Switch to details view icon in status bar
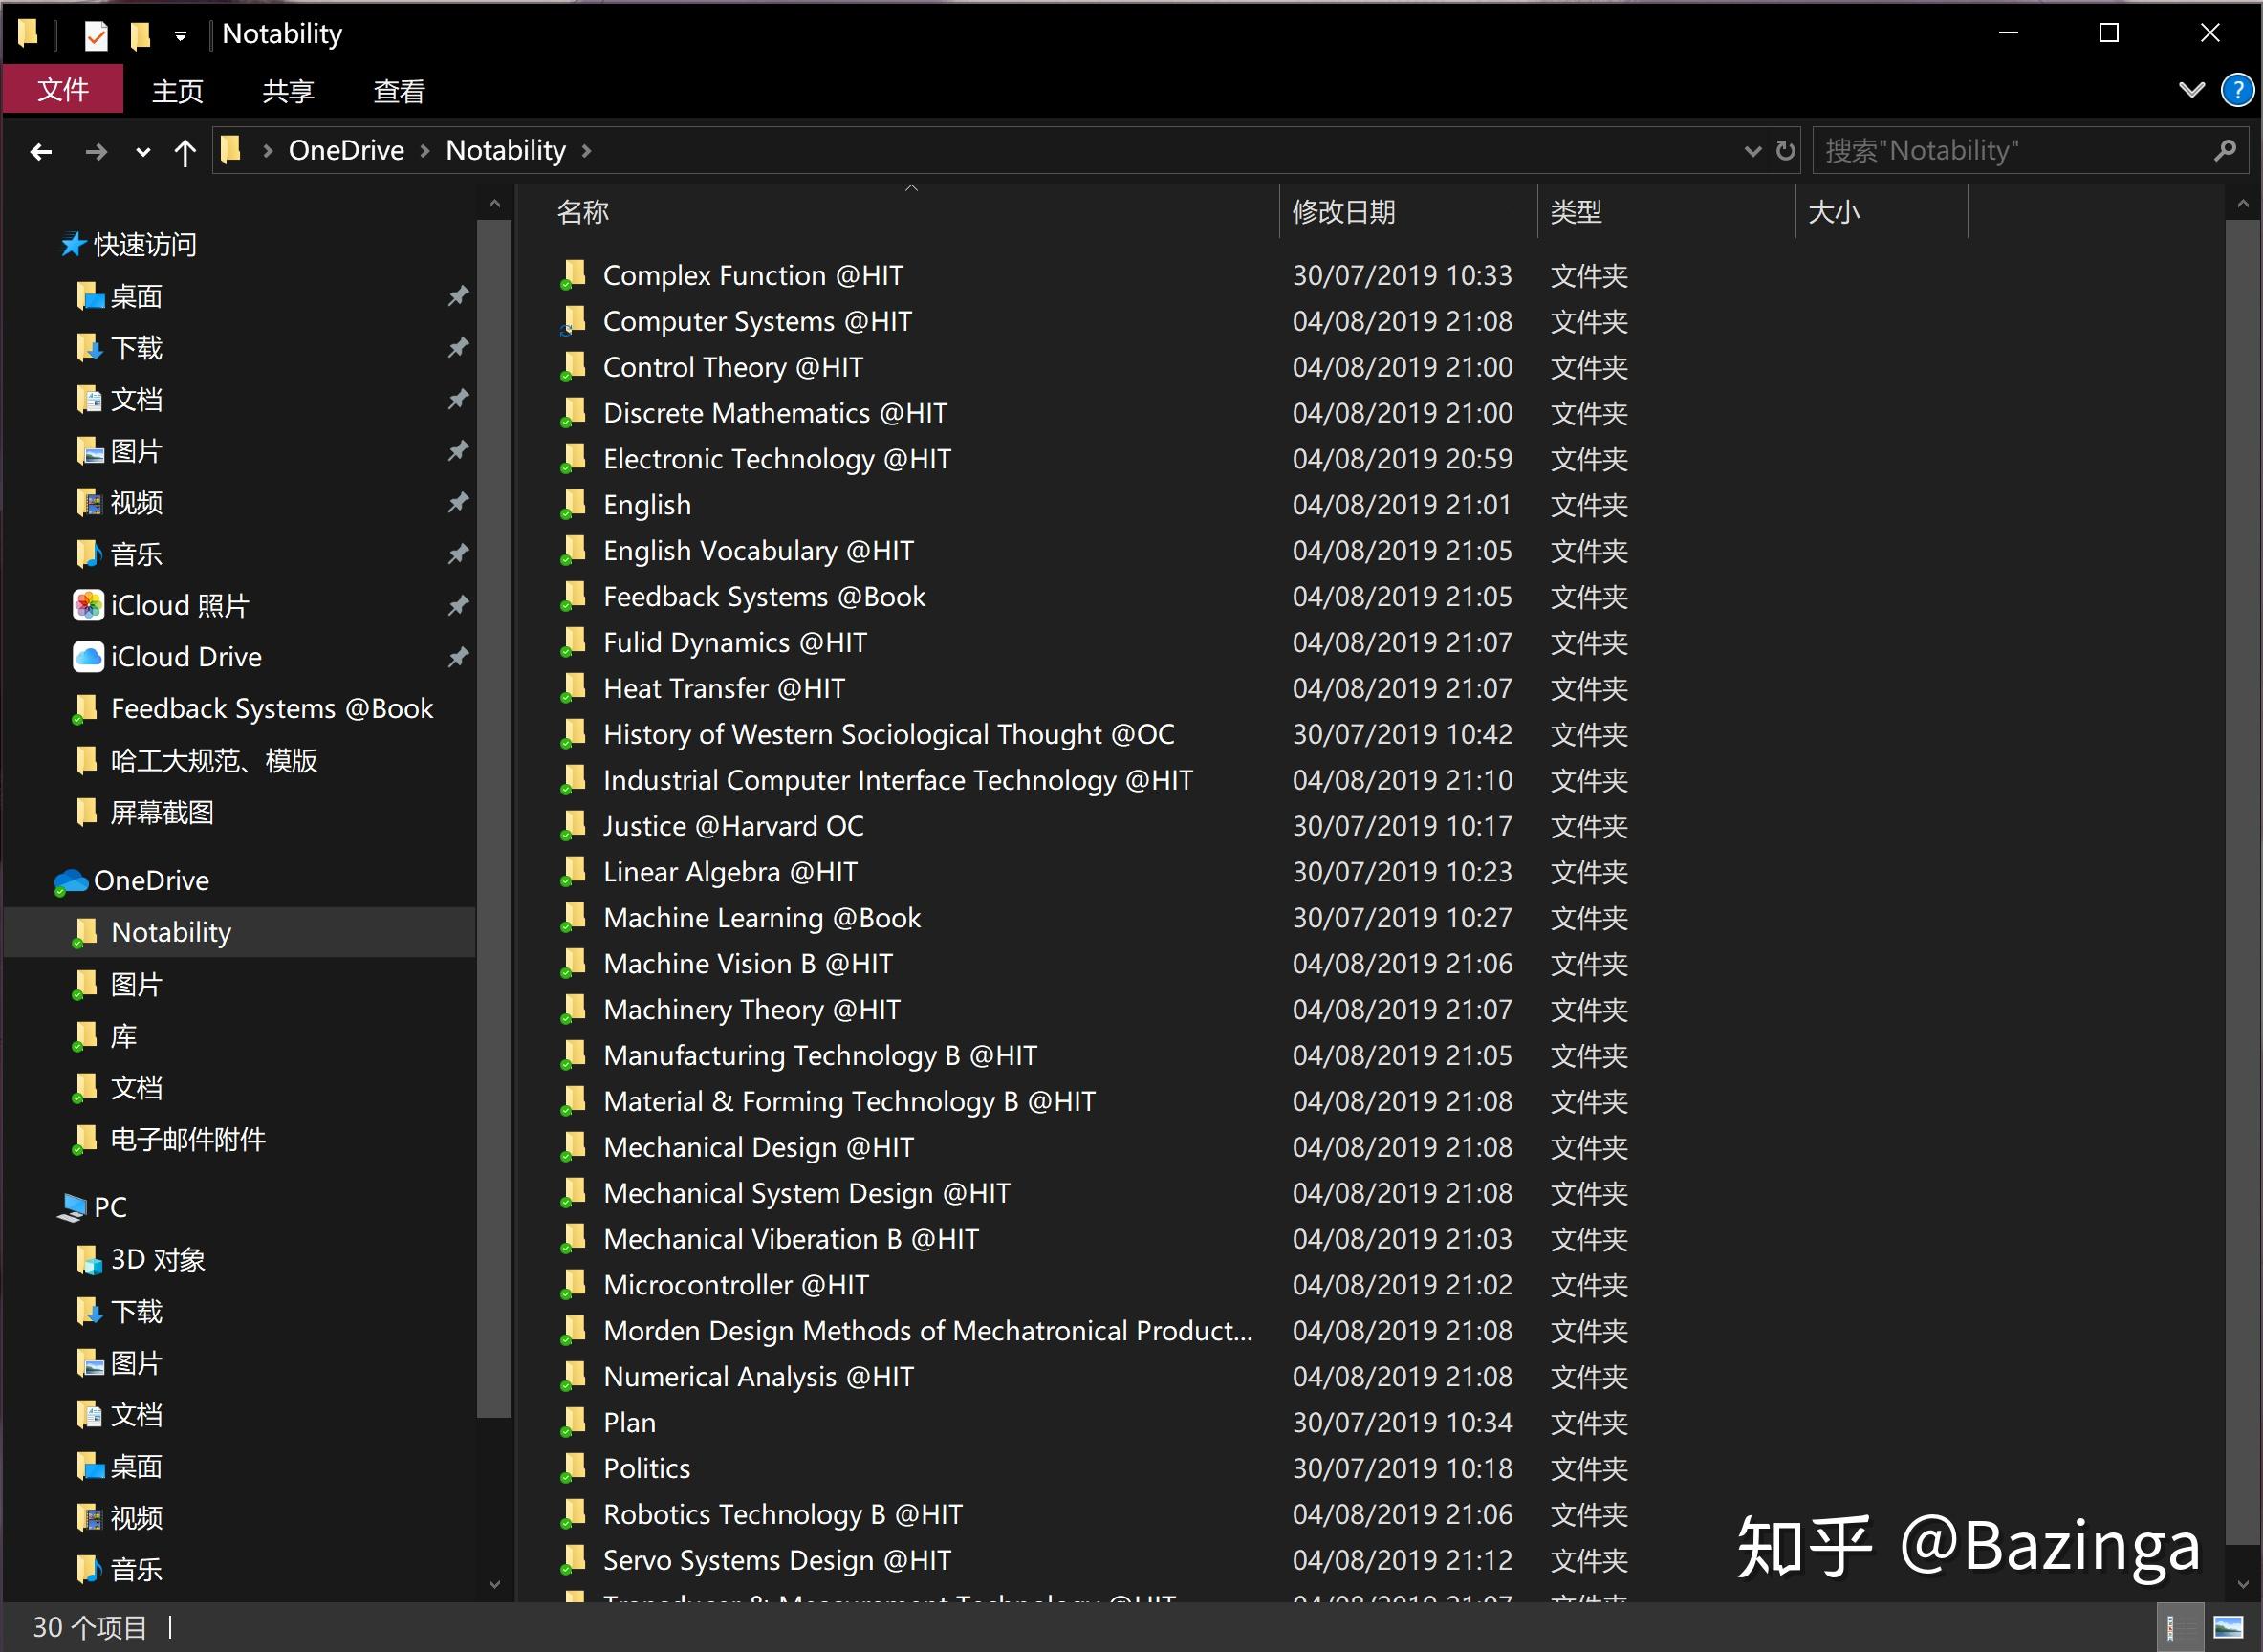 tap(2180, 1627)
